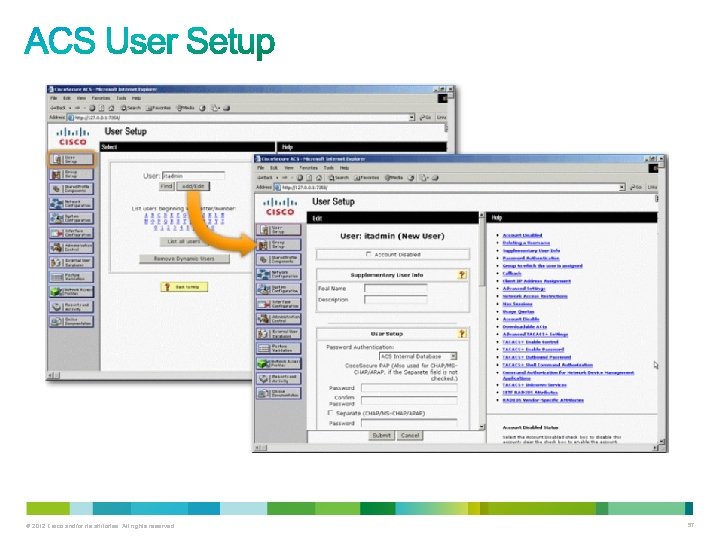
Task: Click Edit pane vertical scrollbar
Action: click(482, 320)
